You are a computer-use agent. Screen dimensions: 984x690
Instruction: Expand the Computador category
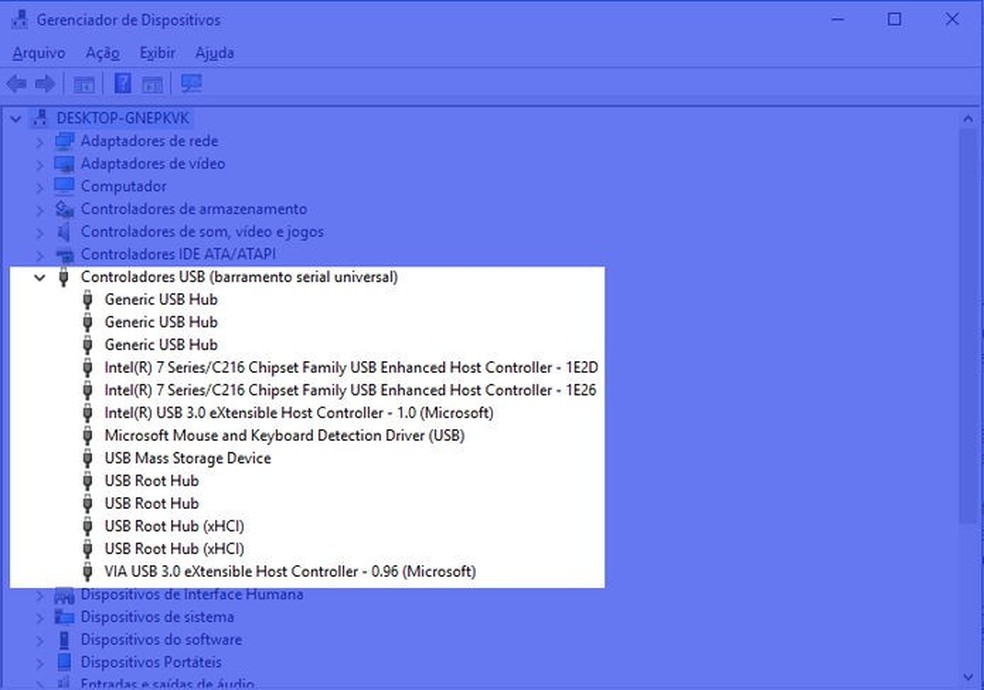[40, 187]
